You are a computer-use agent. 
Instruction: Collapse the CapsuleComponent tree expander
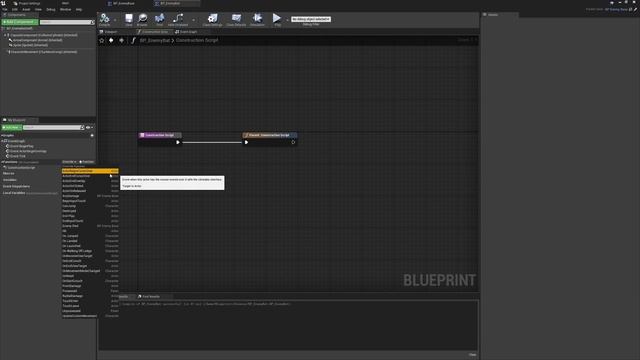coord(5,35)
